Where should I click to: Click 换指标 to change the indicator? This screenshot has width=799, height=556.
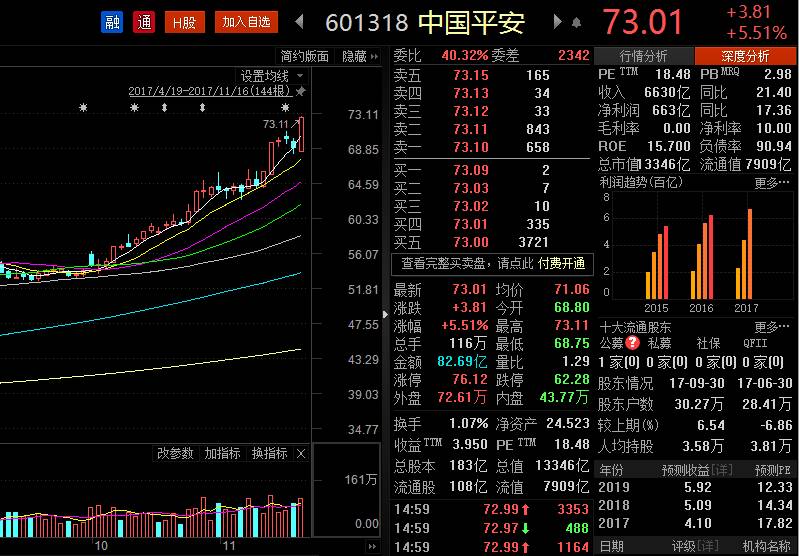click(x=270, y=453)
